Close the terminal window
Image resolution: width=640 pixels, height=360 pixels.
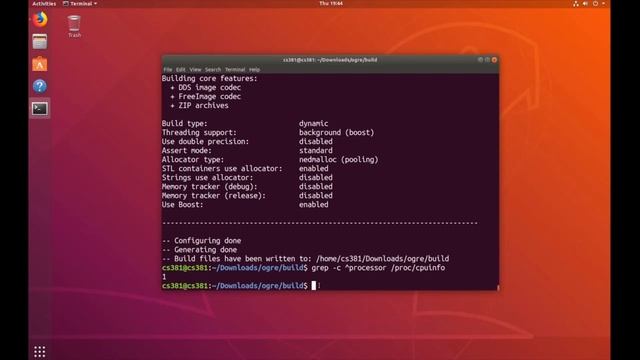coord(494,60)
